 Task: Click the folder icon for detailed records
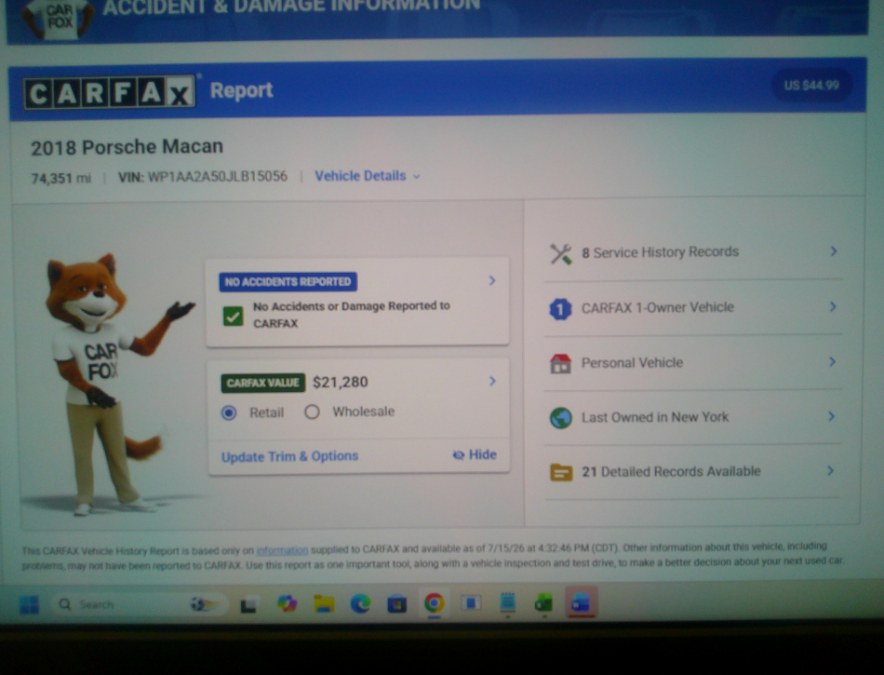(561, 472)
